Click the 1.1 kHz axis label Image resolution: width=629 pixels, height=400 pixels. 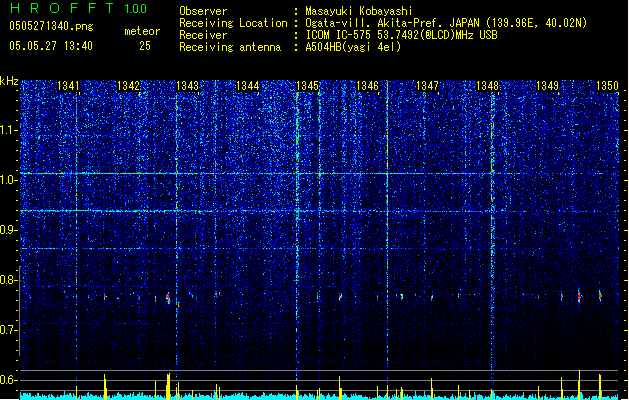point(9,130)
